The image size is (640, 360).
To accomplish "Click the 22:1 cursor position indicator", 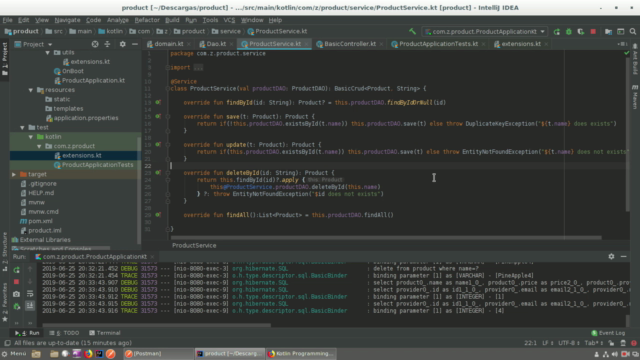I will click(x=530, y=343).
